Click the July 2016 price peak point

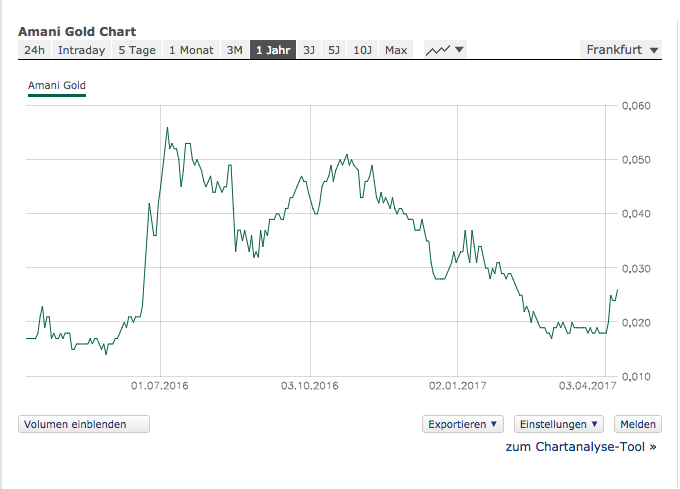pyautogui.click(x=167, y=128)
